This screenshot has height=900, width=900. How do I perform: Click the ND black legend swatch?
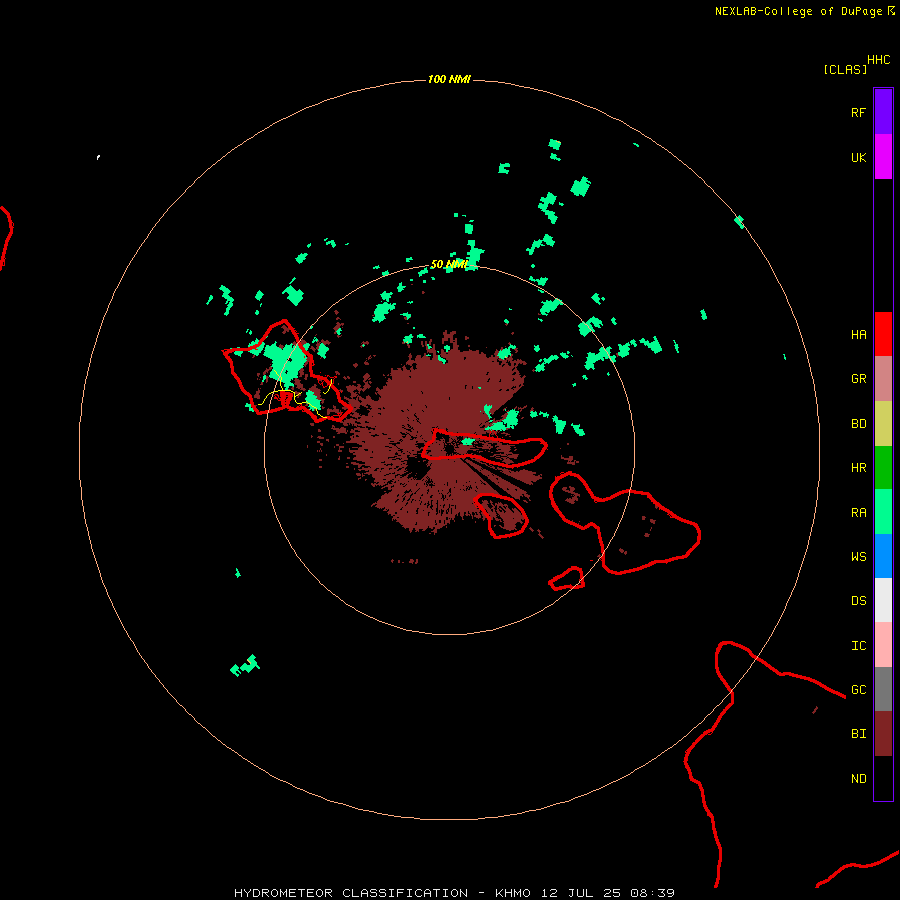[883, 778]
